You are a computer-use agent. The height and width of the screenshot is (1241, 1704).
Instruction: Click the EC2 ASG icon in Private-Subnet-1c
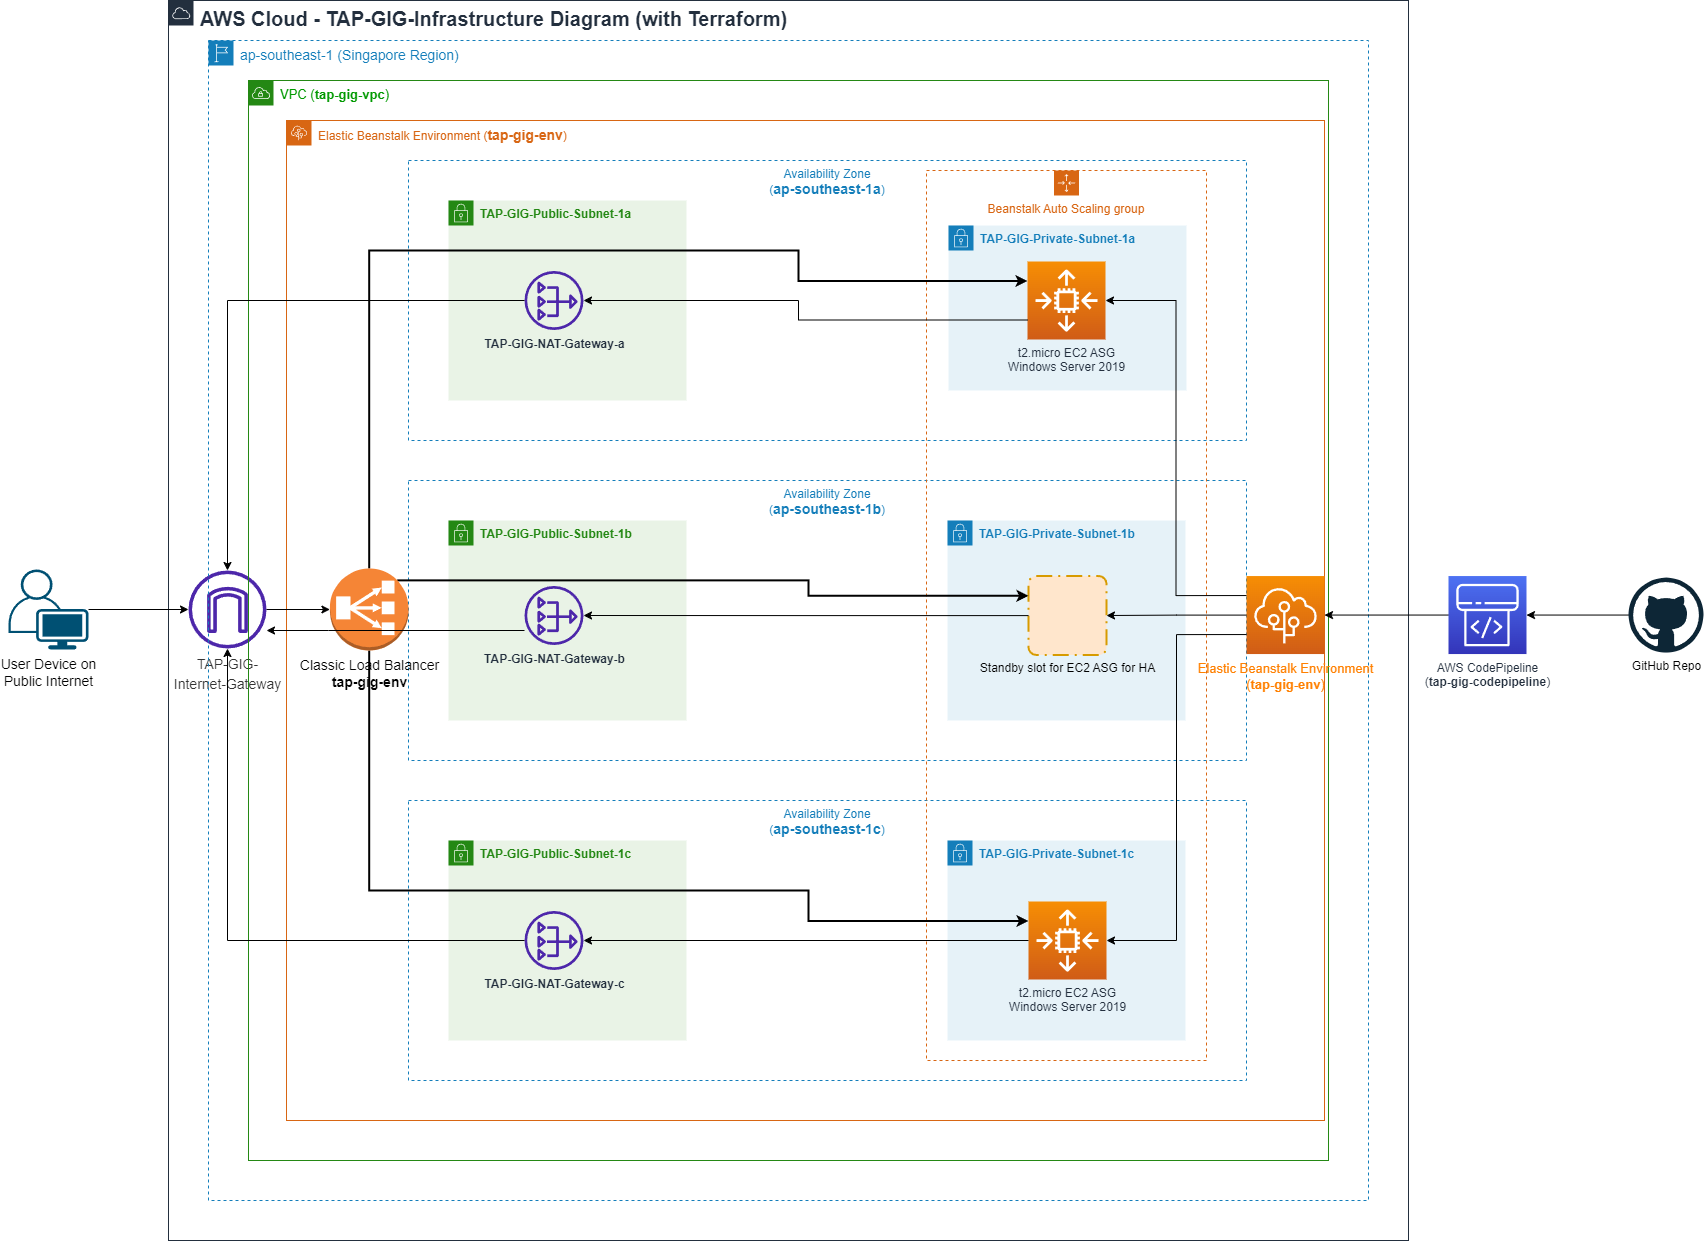[1066, 939]
